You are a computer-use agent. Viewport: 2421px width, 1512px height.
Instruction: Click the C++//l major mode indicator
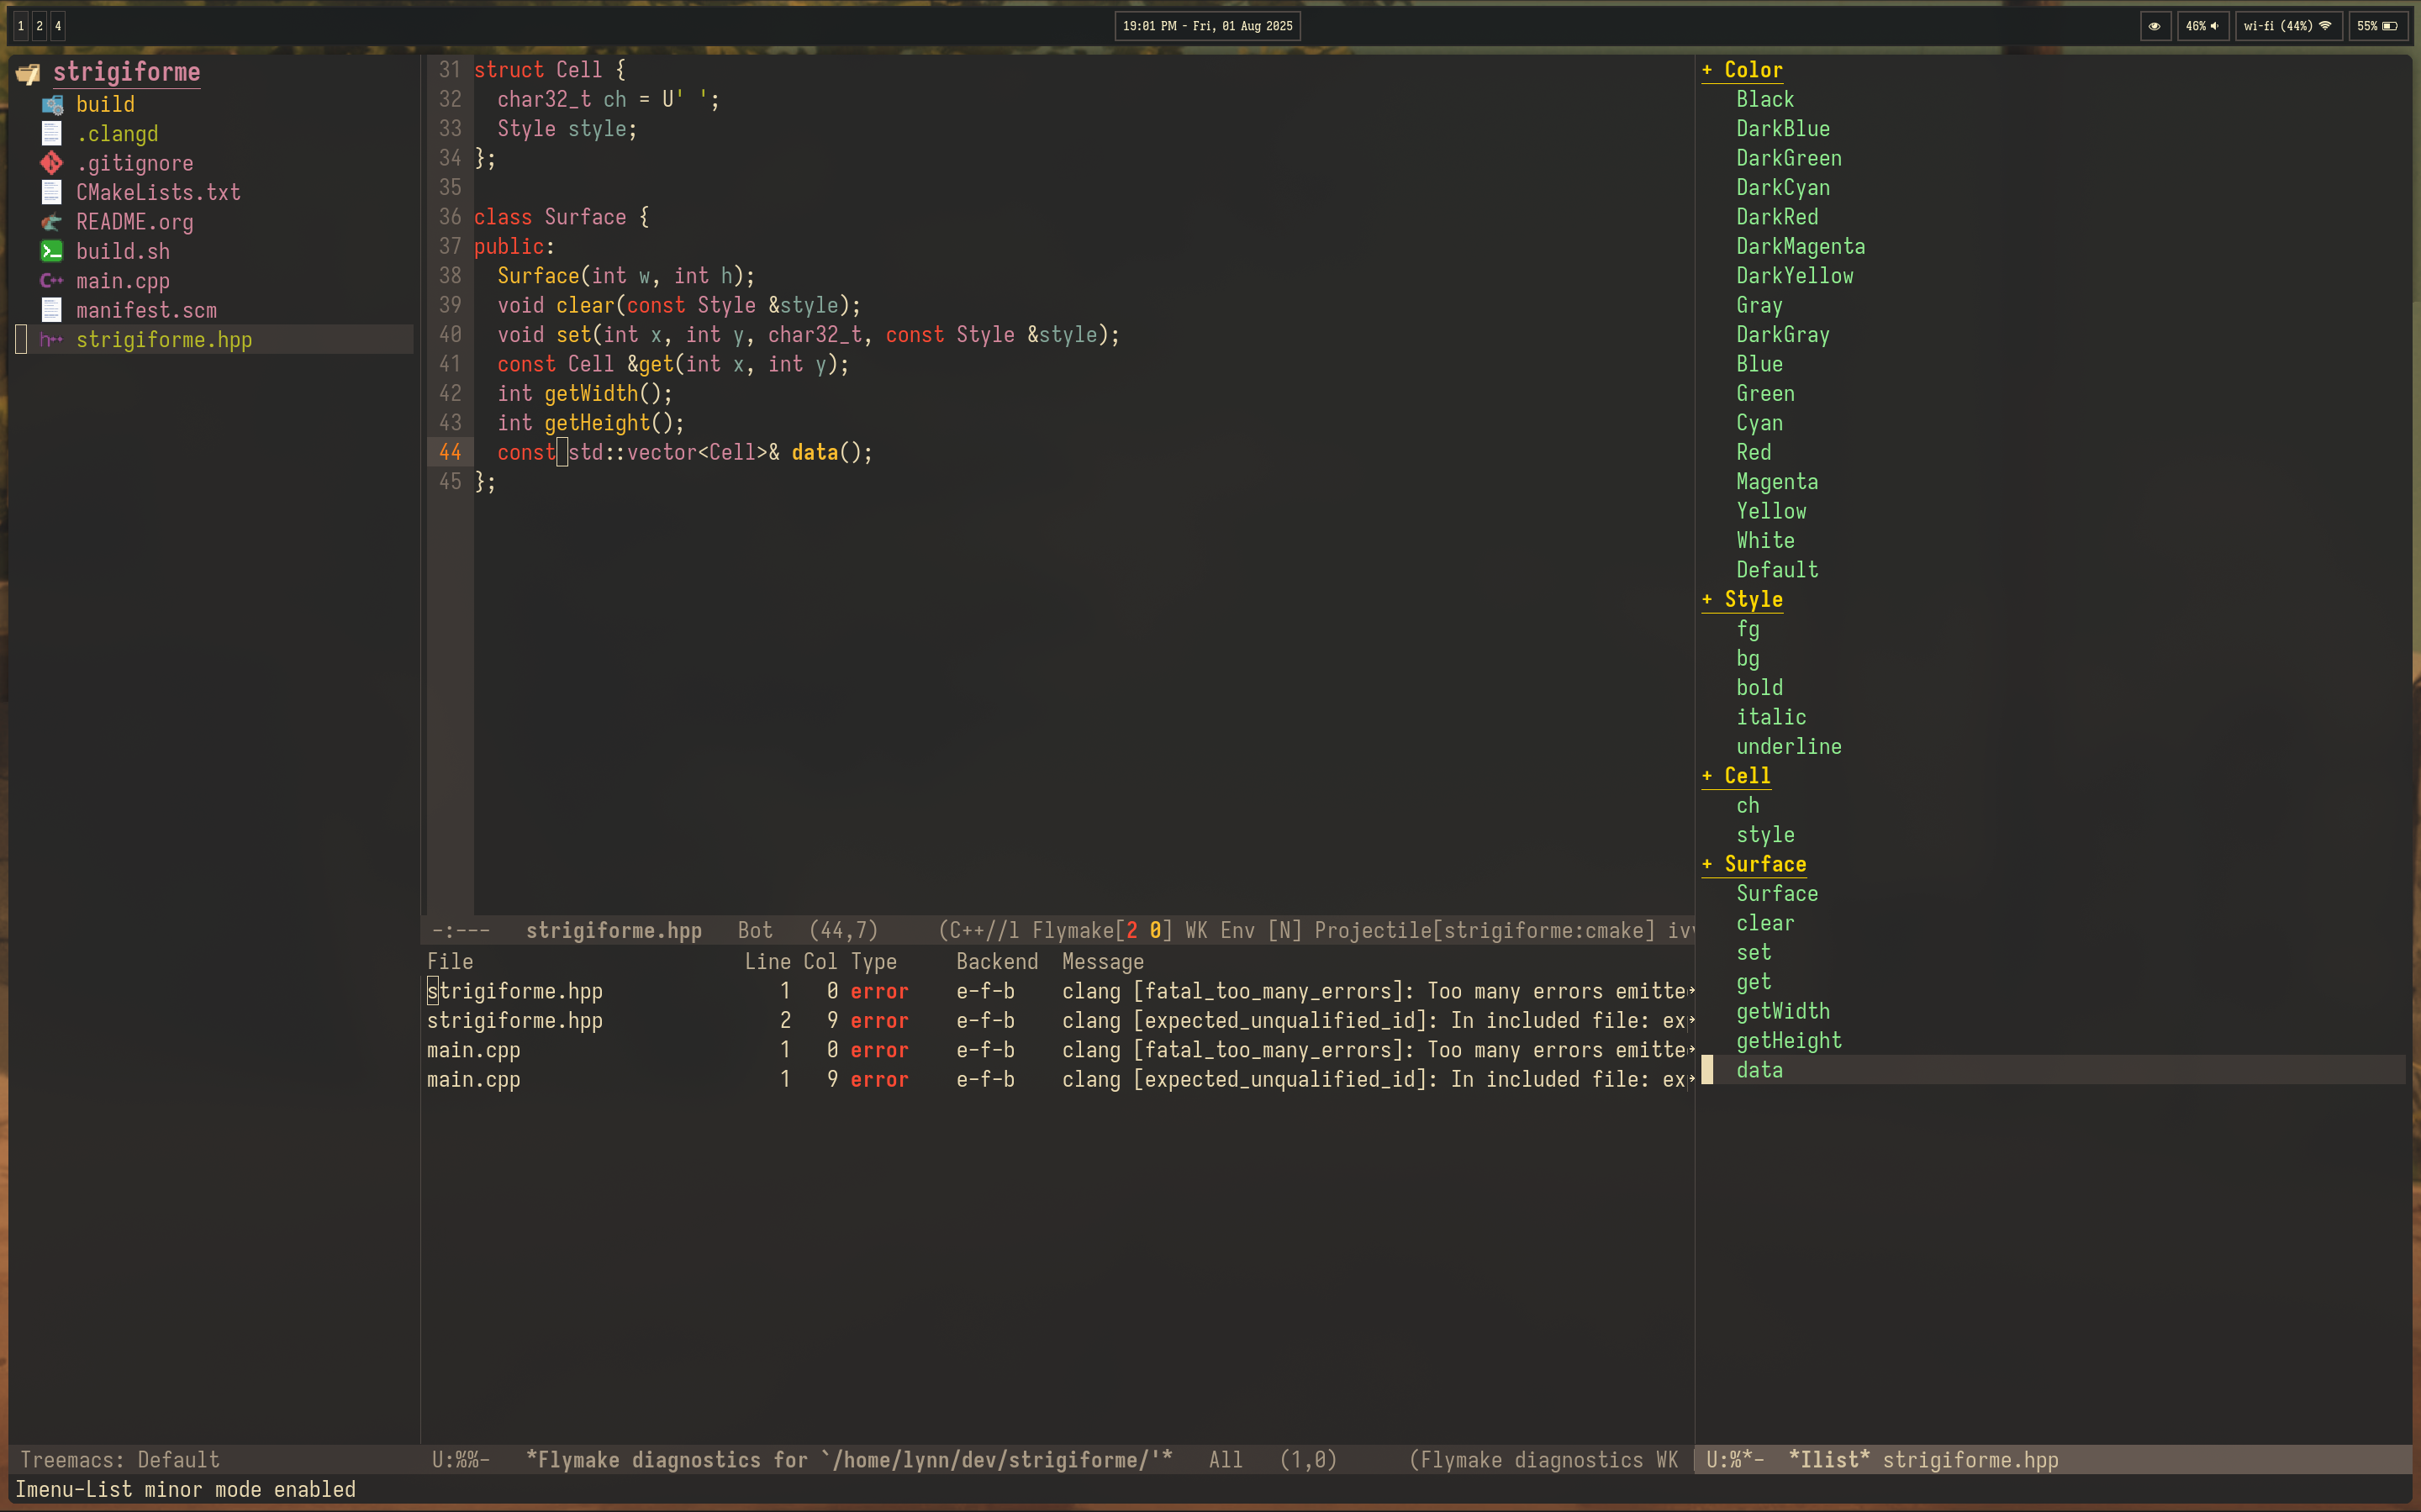click(x=984, y=931)
